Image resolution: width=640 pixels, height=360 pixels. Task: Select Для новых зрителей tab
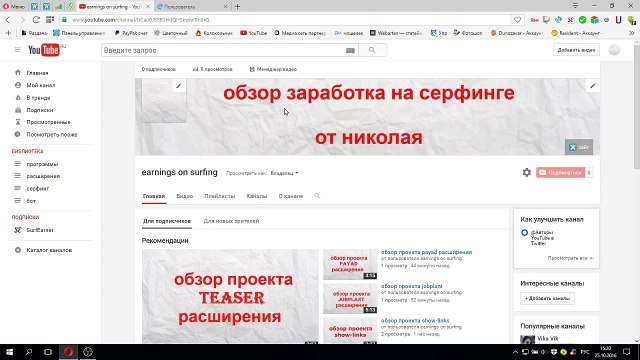[x=231, y=221]
